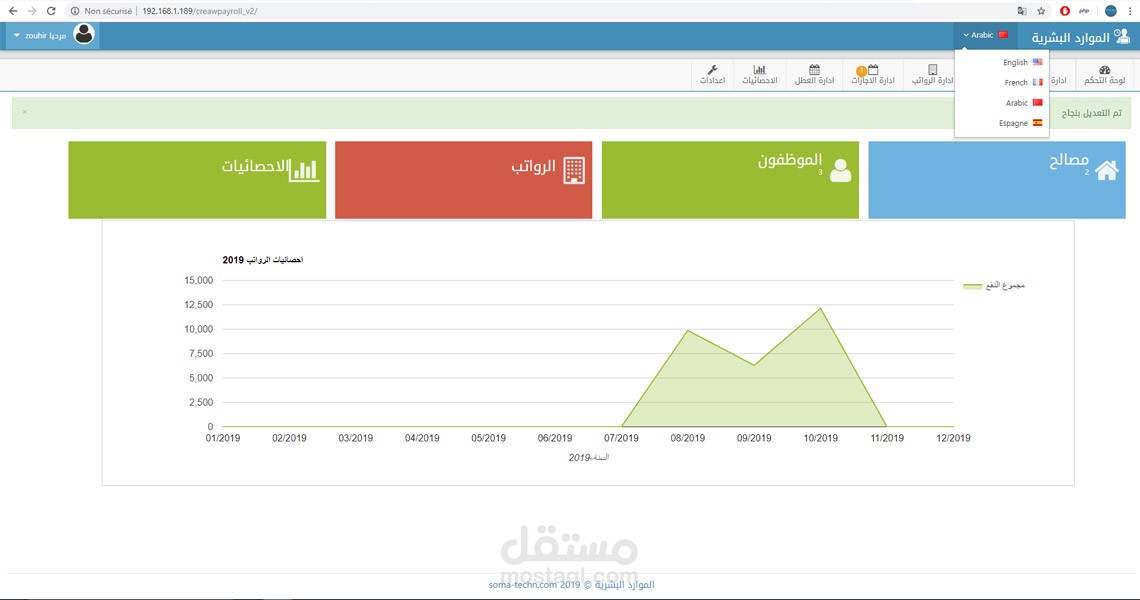Click the 08/2019 data point on chart
The image size is (1140, 600).
(x=688, y=330)
